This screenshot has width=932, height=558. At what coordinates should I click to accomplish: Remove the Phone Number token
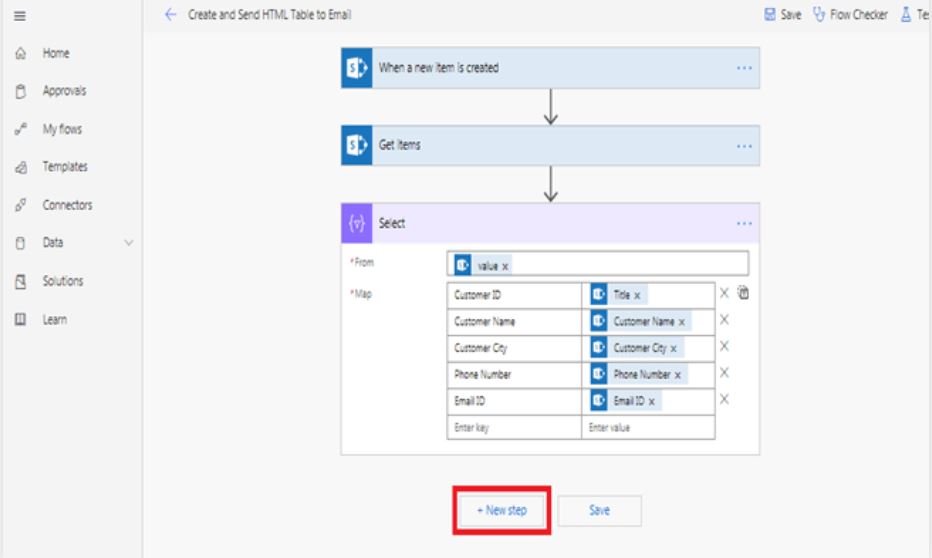pos(678,375)
